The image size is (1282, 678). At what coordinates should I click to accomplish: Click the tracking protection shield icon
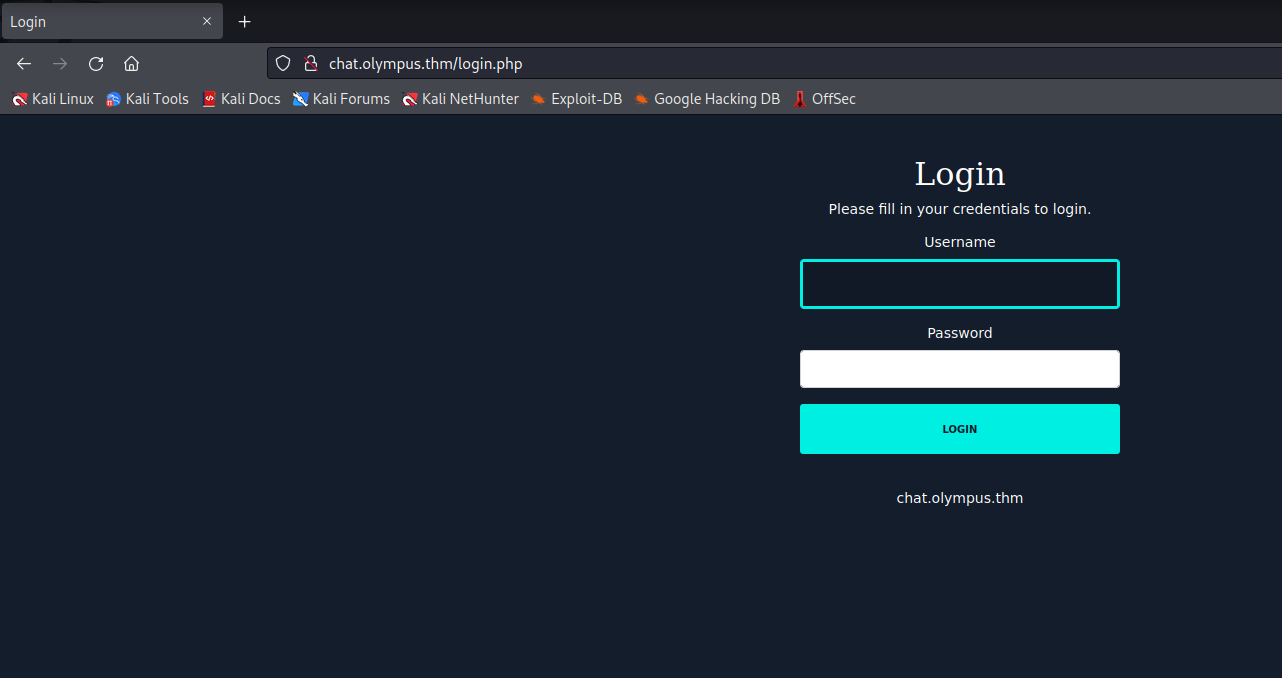pos(283,62)
